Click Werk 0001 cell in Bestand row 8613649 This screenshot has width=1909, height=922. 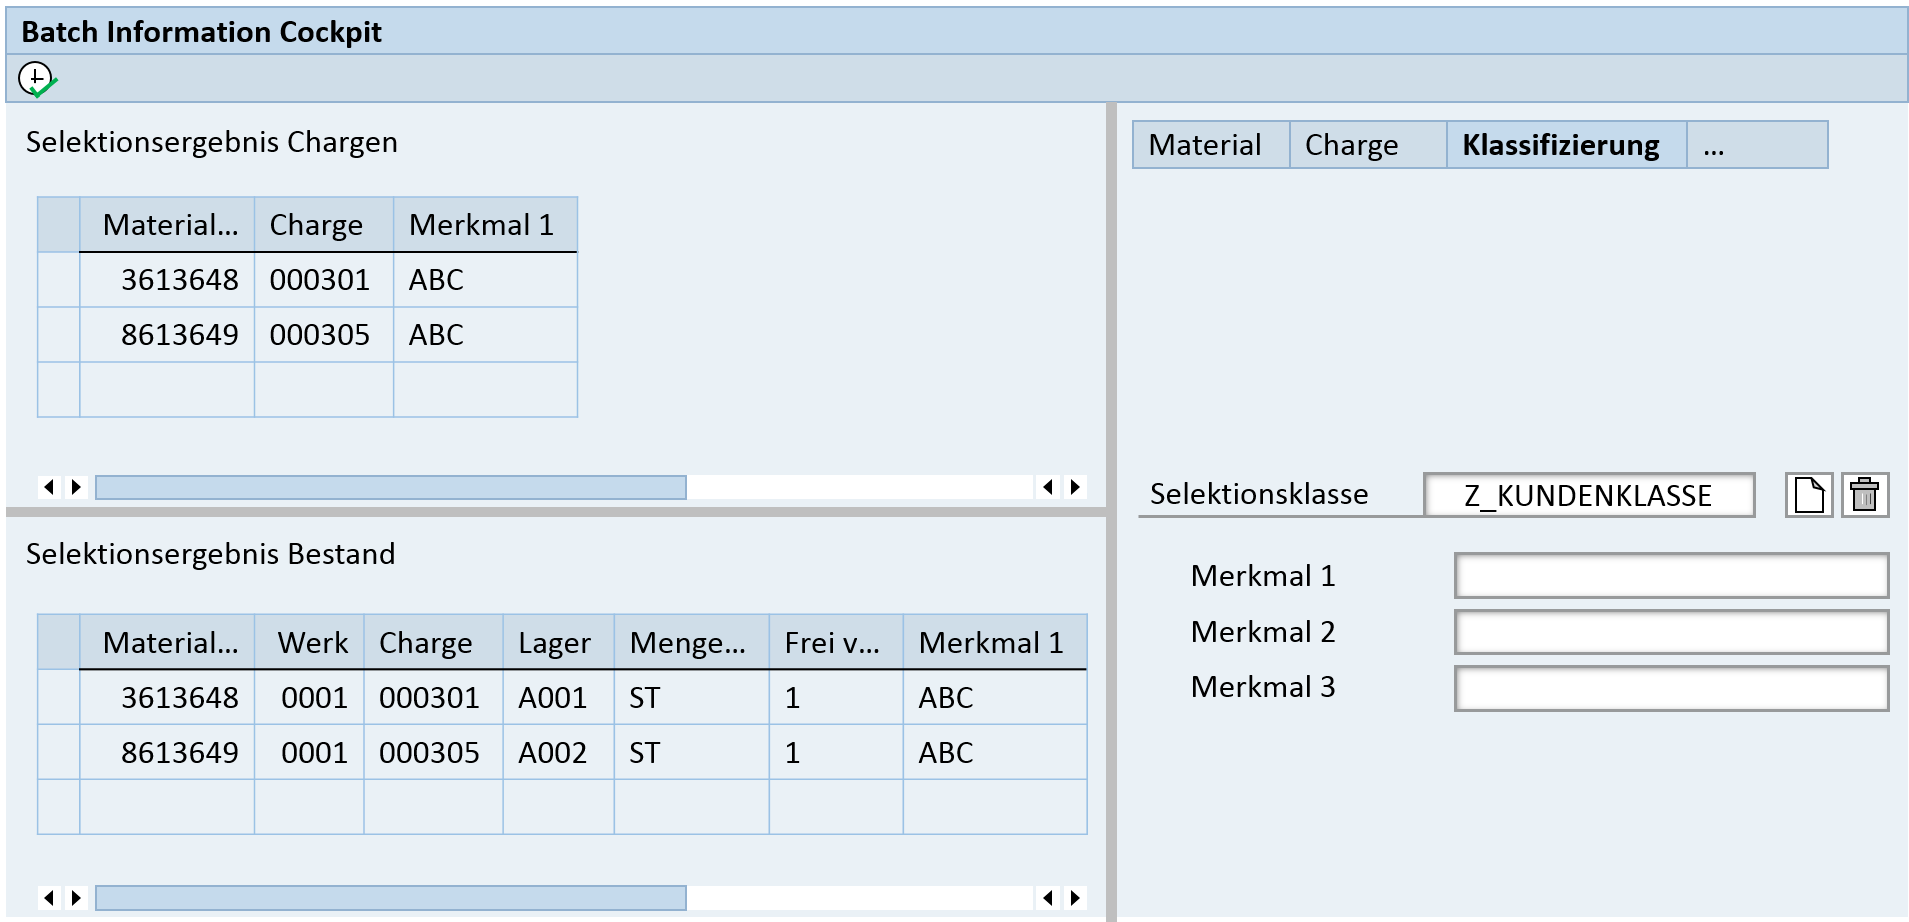coord(309,752)
